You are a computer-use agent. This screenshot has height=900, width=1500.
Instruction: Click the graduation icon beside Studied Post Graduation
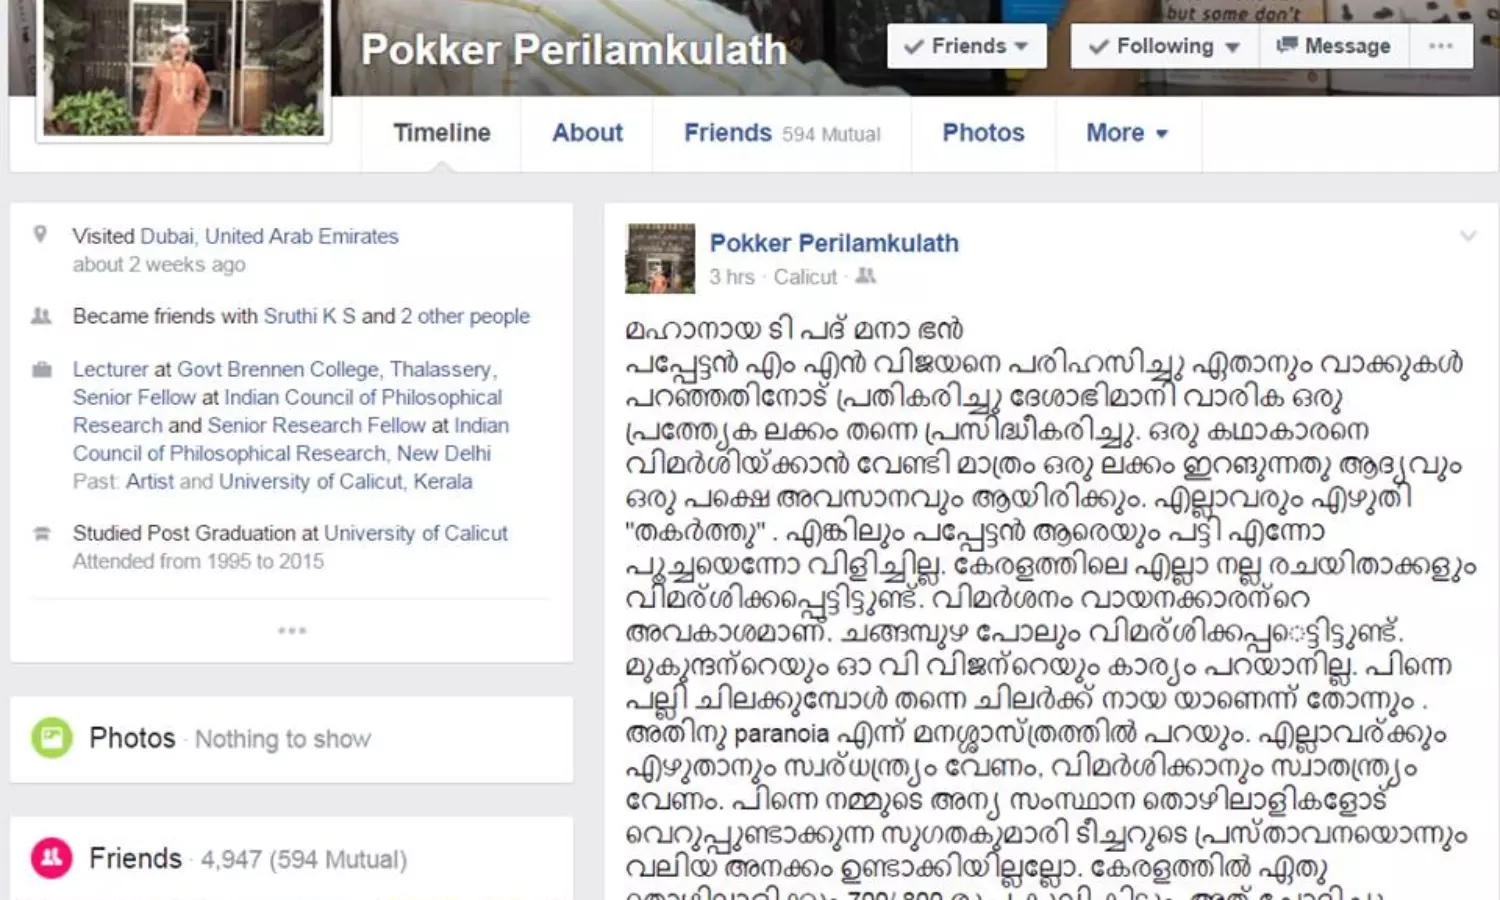pyautogui.click(x=41, y=533)
